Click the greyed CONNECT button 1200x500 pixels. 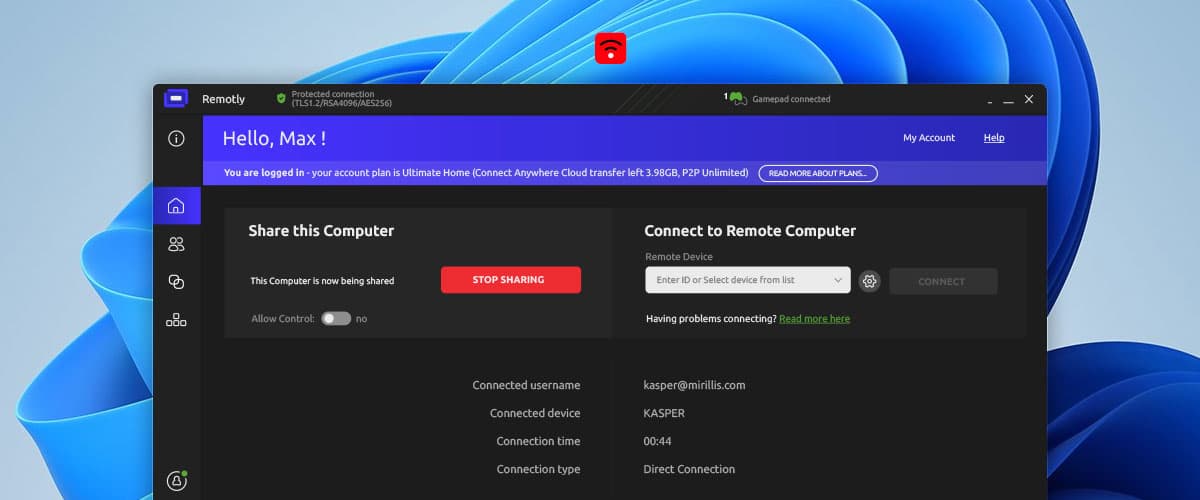[x=943, y=281]
